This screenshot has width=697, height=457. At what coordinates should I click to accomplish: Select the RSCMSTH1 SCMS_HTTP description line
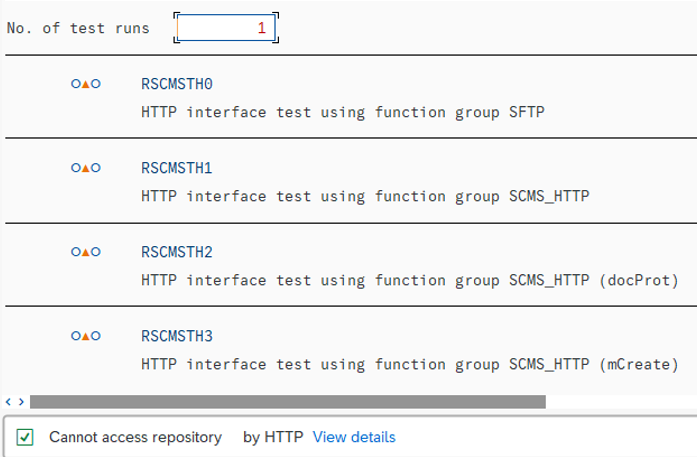365,196
